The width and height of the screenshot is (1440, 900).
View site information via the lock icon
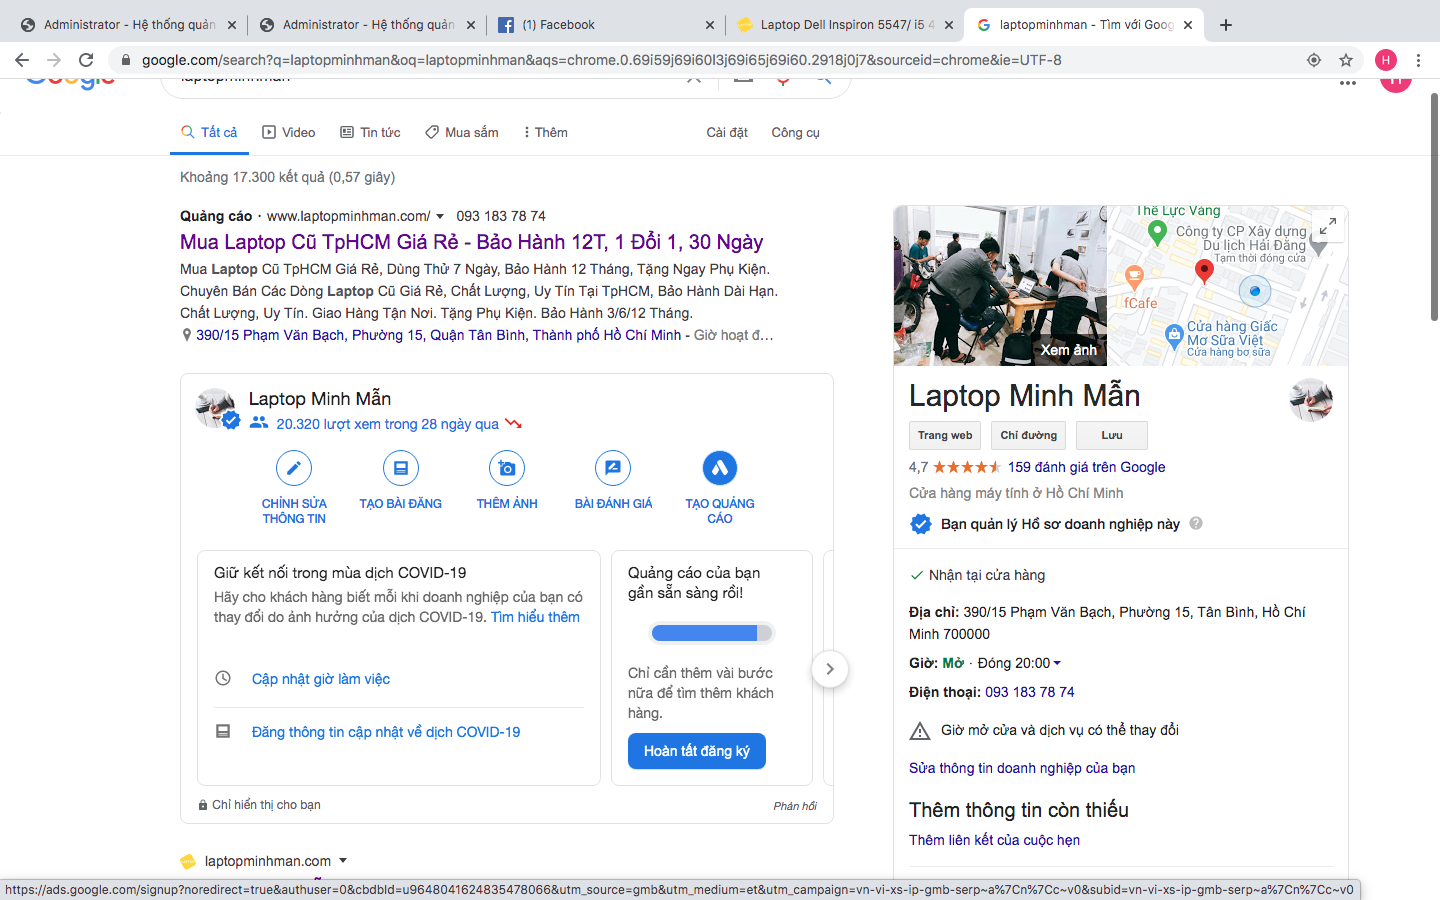coord(126,60)
